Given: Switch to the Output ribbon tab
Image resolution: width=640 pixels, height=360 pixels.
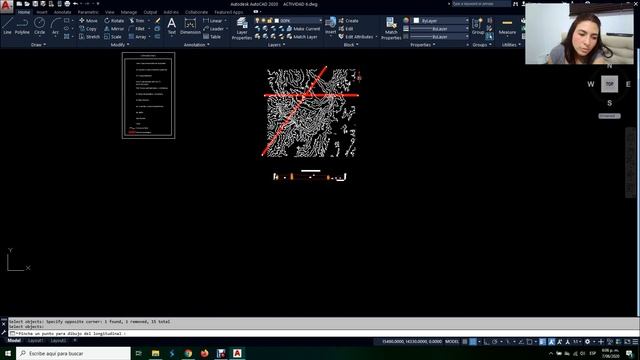Looking at the screenshot, I should coord(150,12).
